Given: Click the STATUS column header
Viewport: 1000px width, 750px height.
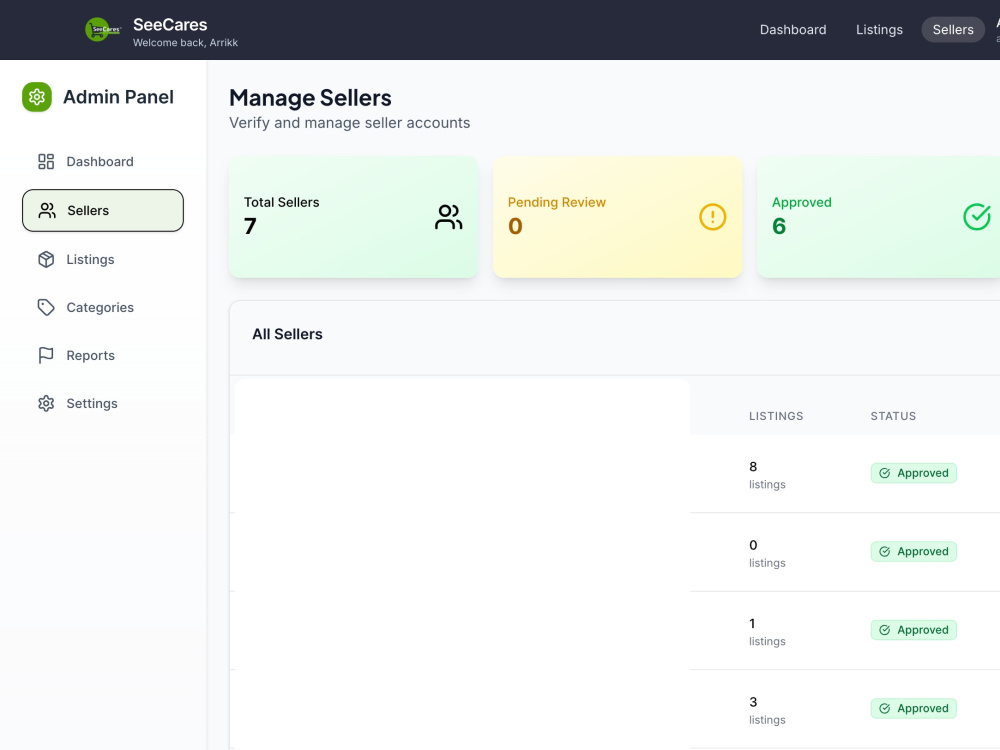Looking at the screenshot, I should pyautogui.click(x=893, y=416).
